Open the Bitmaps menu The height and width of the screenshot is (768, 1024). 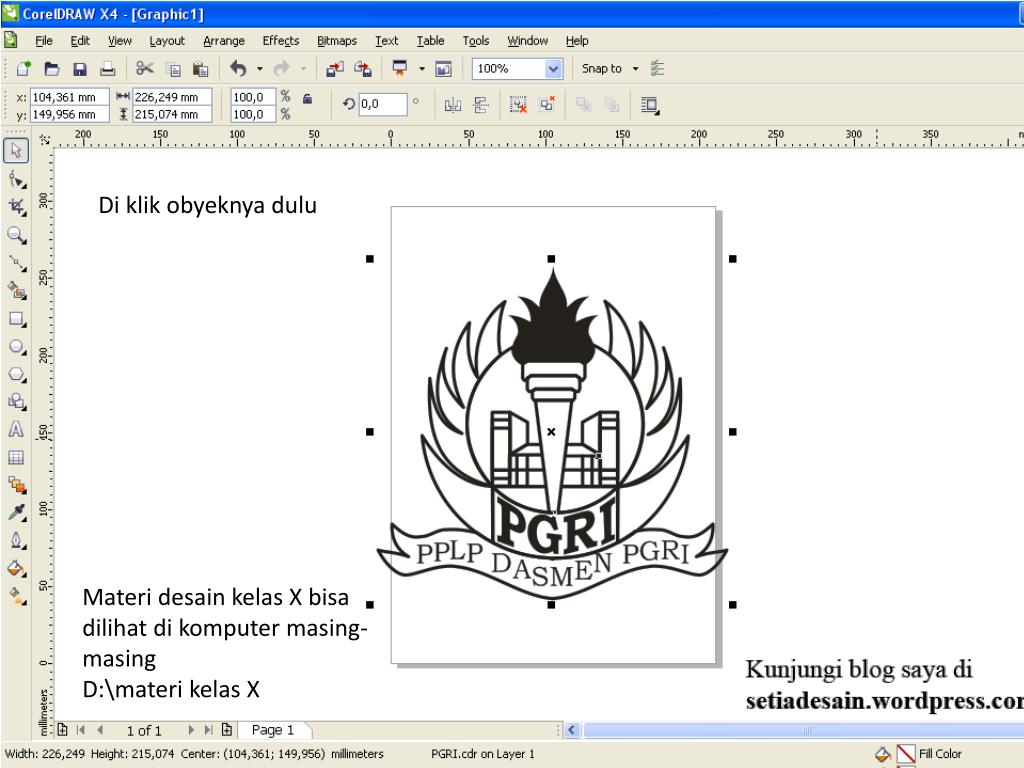point(337,40)
